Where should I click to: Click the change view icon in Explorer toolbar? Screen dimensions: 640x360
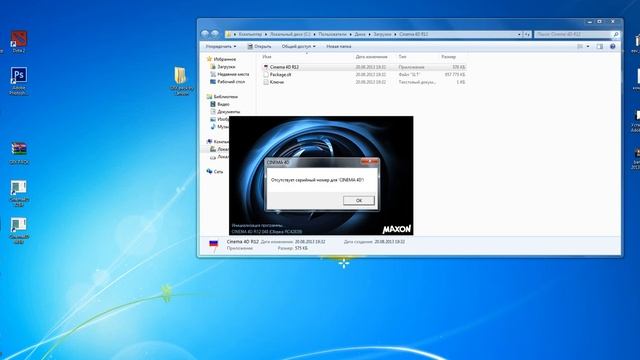[x=580, y=47]
